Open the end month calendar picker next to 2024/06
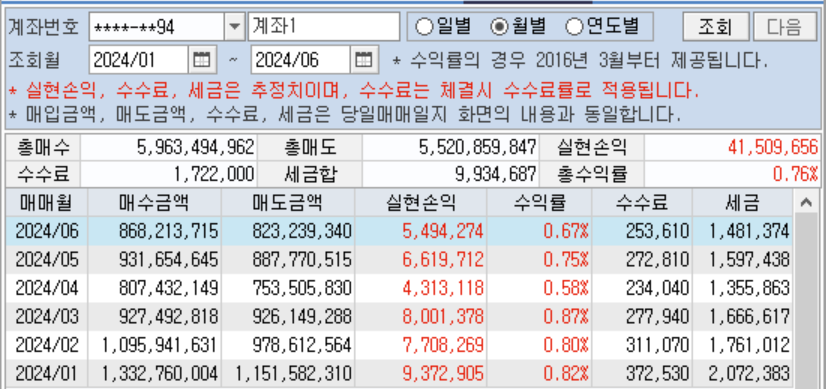This screenshot has height=389, width=826. click(364, 60)
